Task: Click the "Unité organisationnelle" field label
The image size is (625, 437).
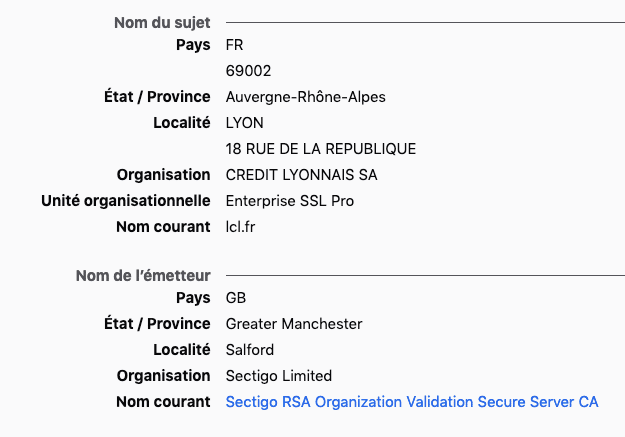Action: [x=126, y=201]
